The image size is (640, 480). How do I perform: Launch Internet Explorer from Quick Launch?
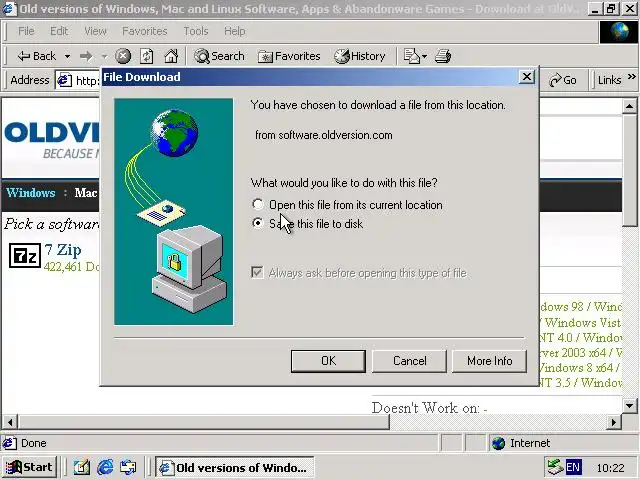click(105, 467)
